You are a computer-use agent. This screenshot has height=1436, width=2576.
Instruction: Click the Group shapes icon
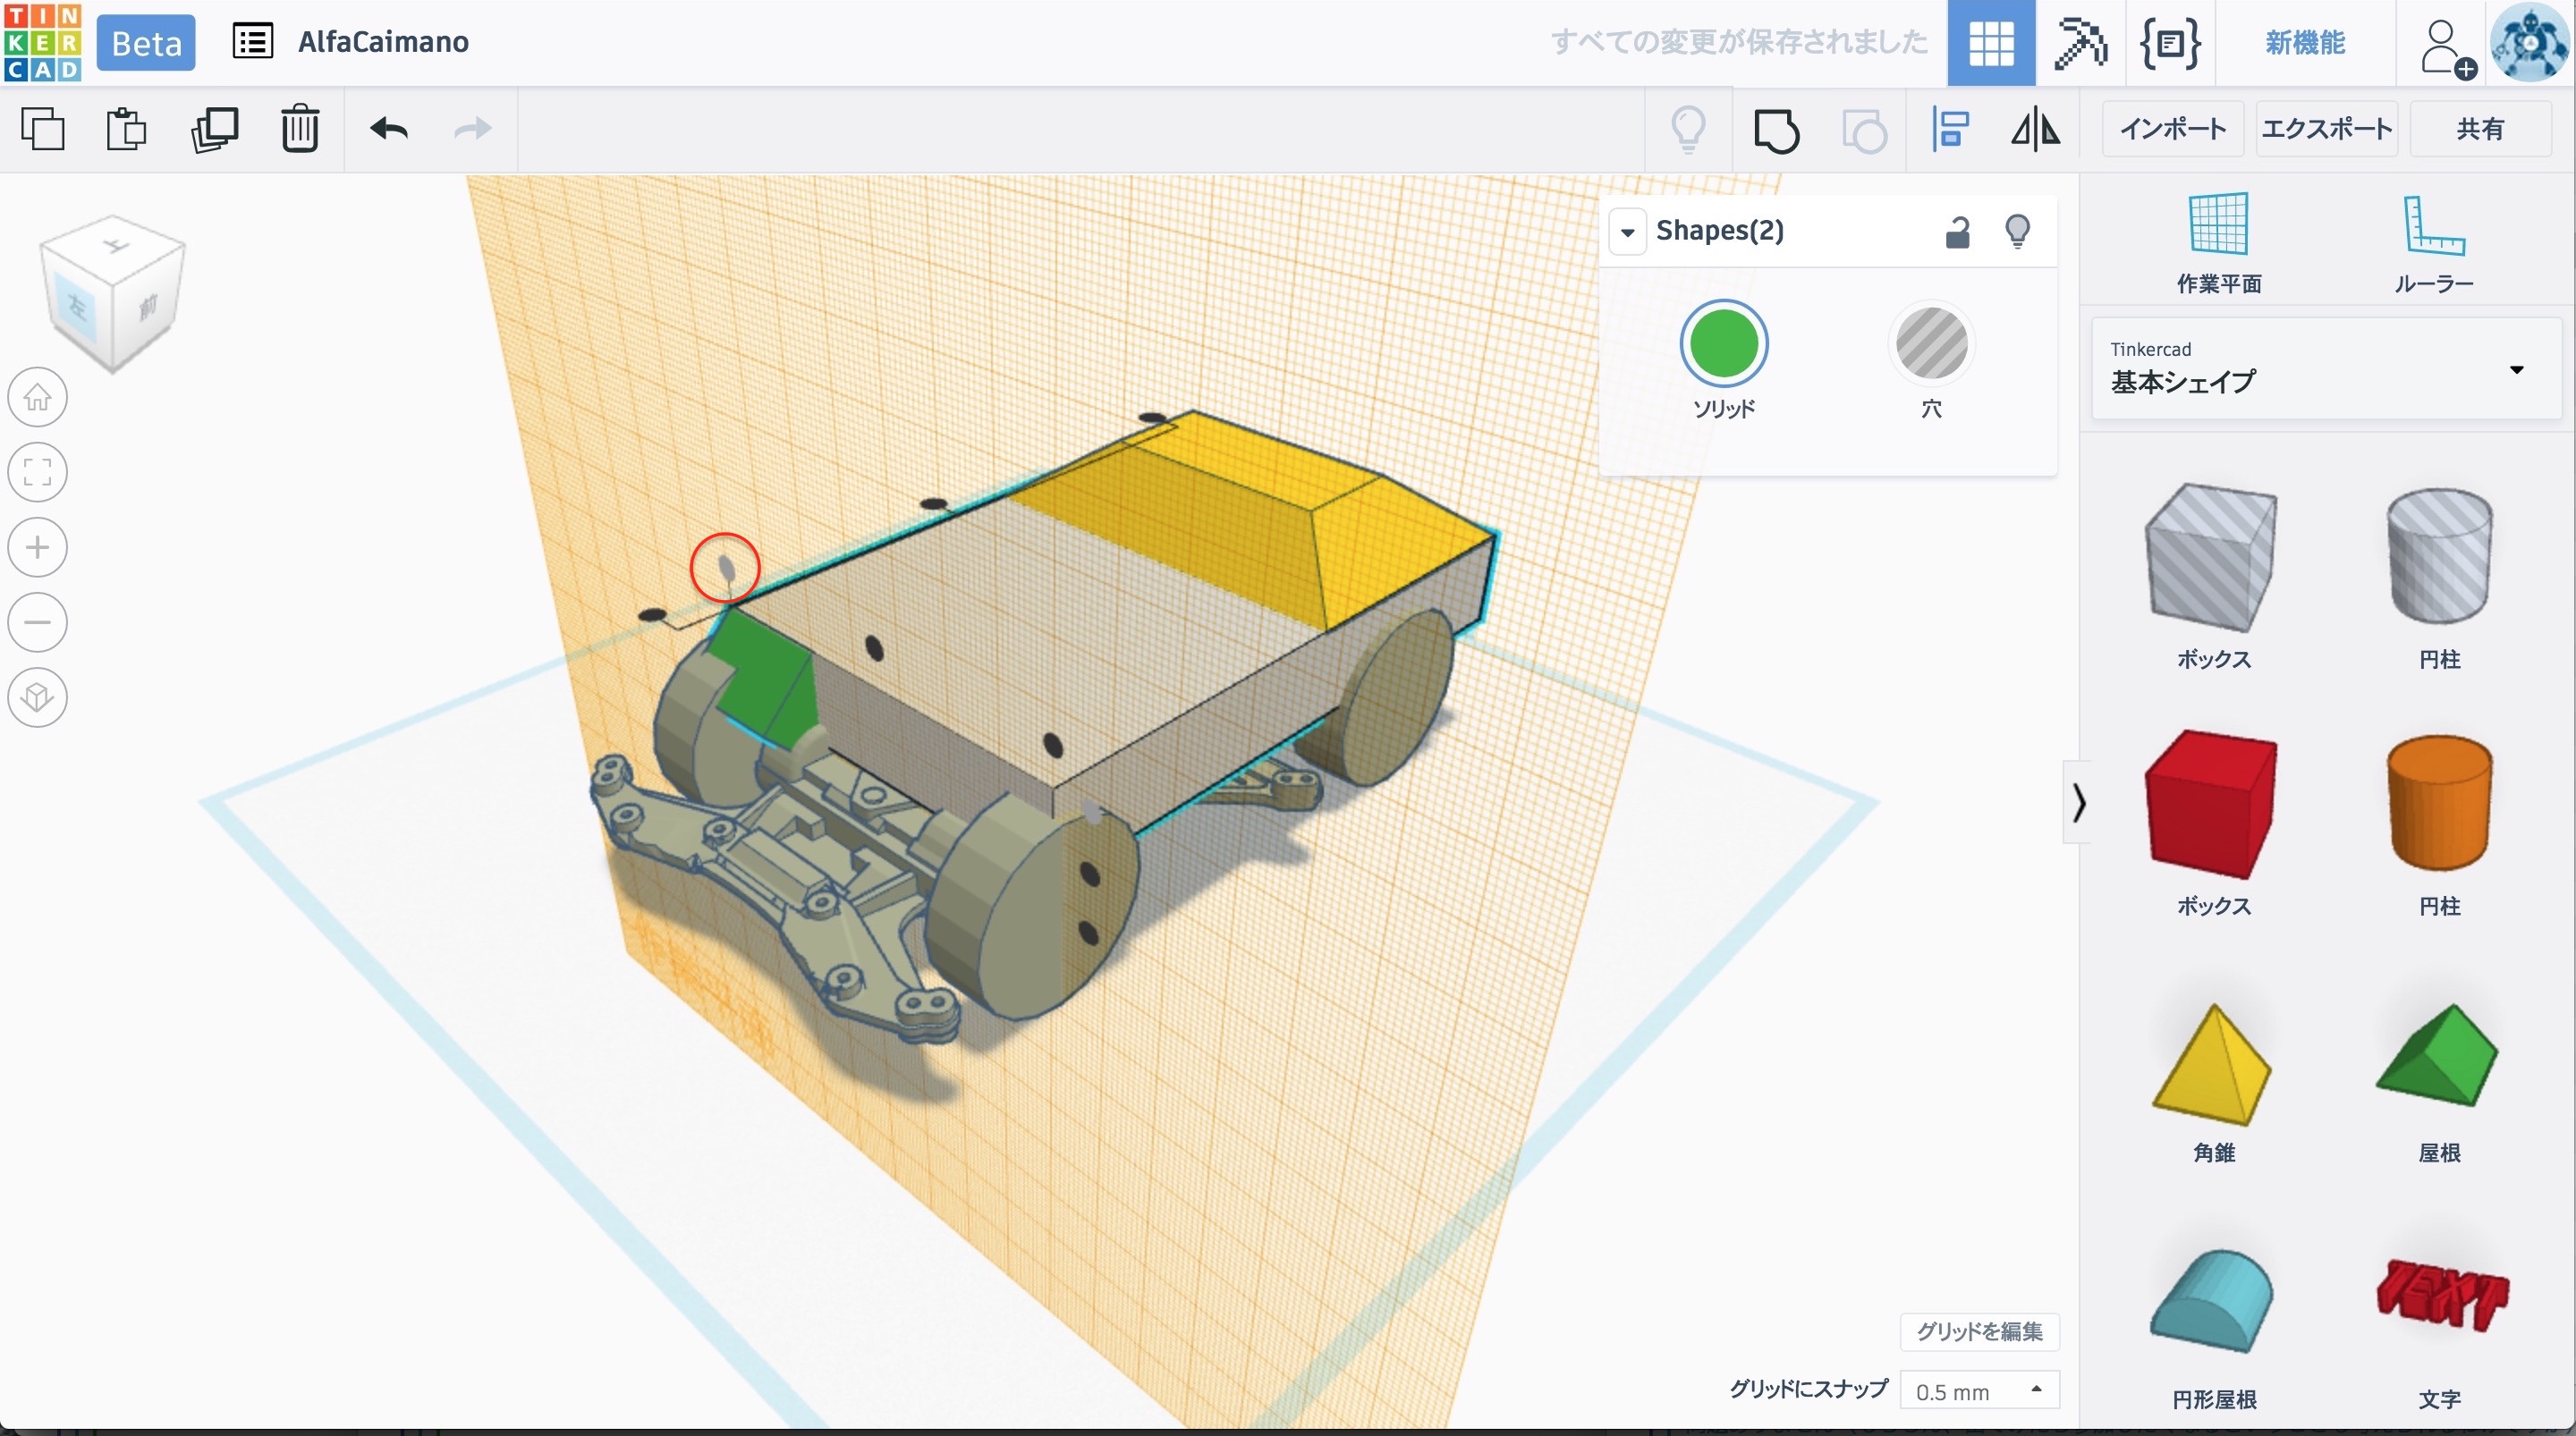[x=1776, y=130]
